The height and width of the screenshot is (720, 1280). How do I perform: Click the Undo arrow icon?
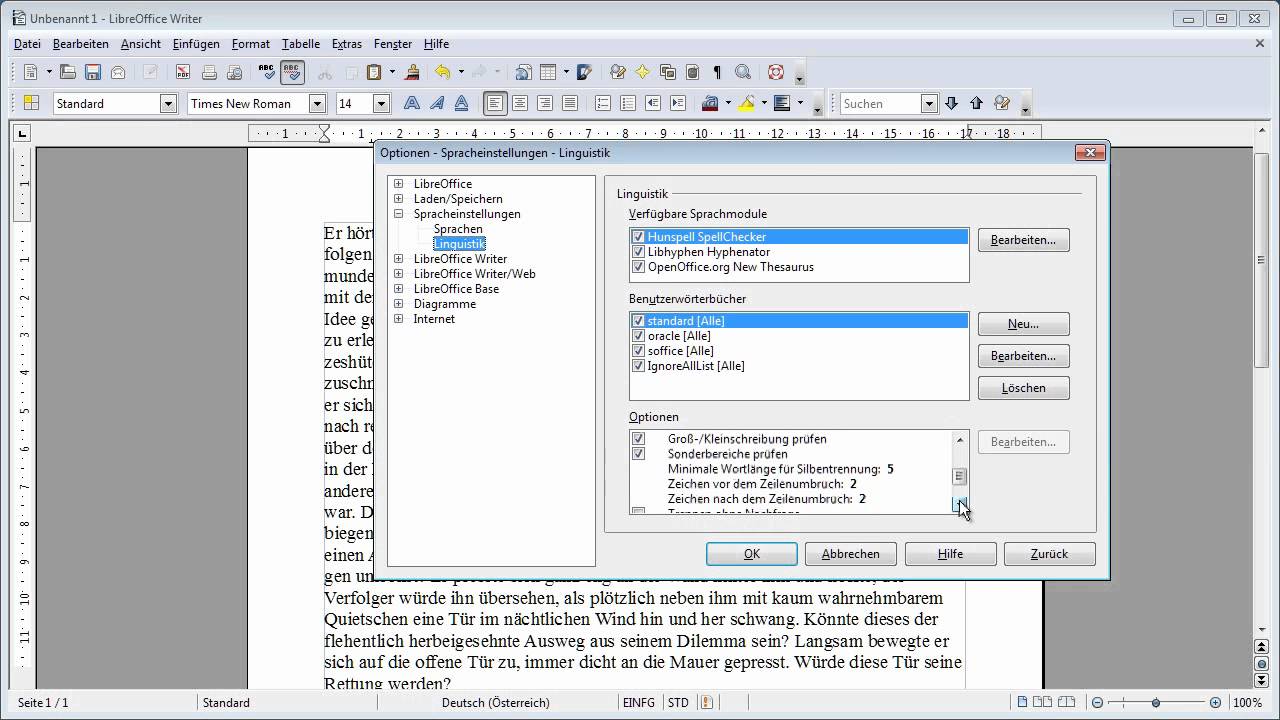443,72
